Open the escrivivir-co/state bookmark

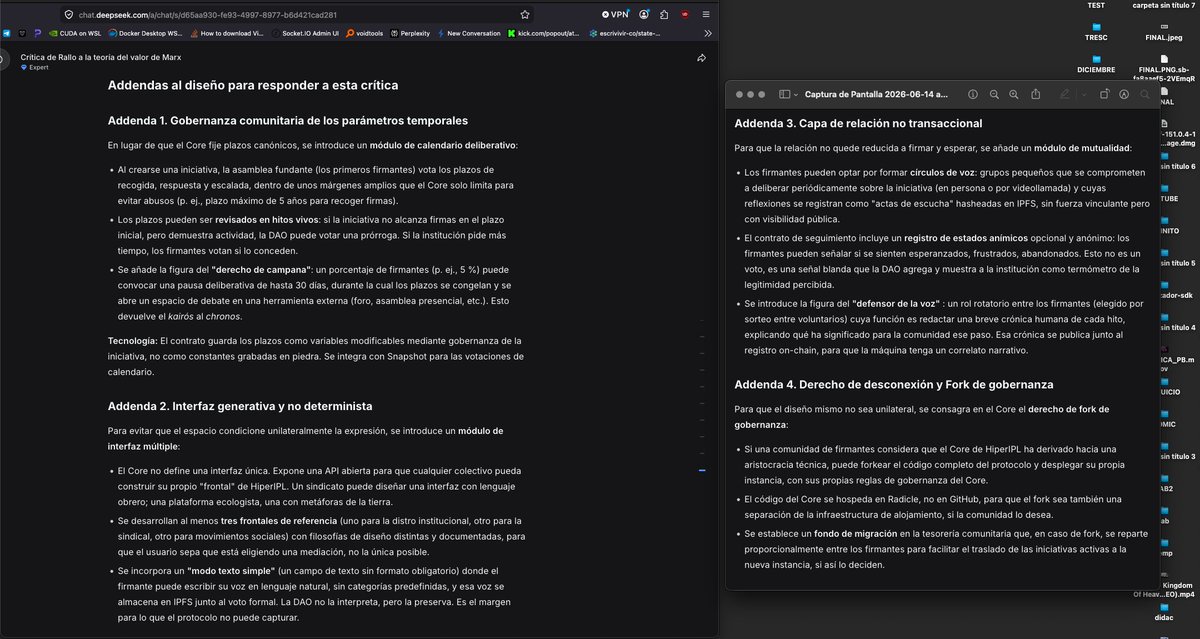(625, 33)
